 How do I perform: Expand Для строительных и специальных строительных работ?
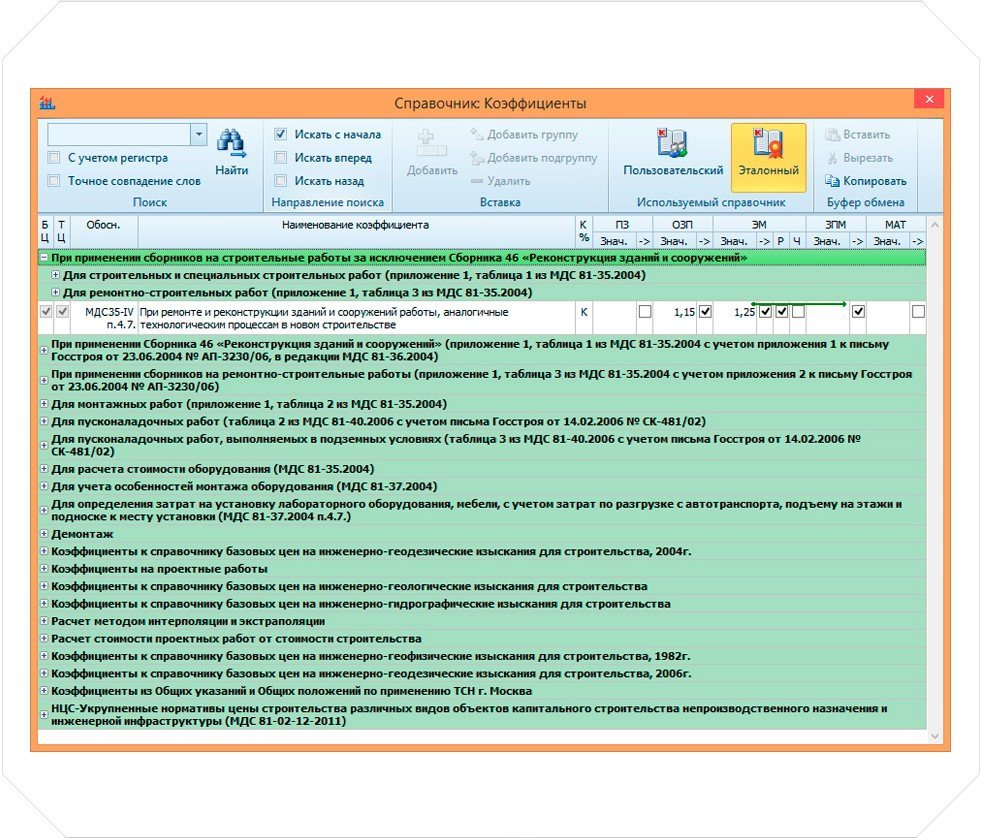[x=56, y=275]
